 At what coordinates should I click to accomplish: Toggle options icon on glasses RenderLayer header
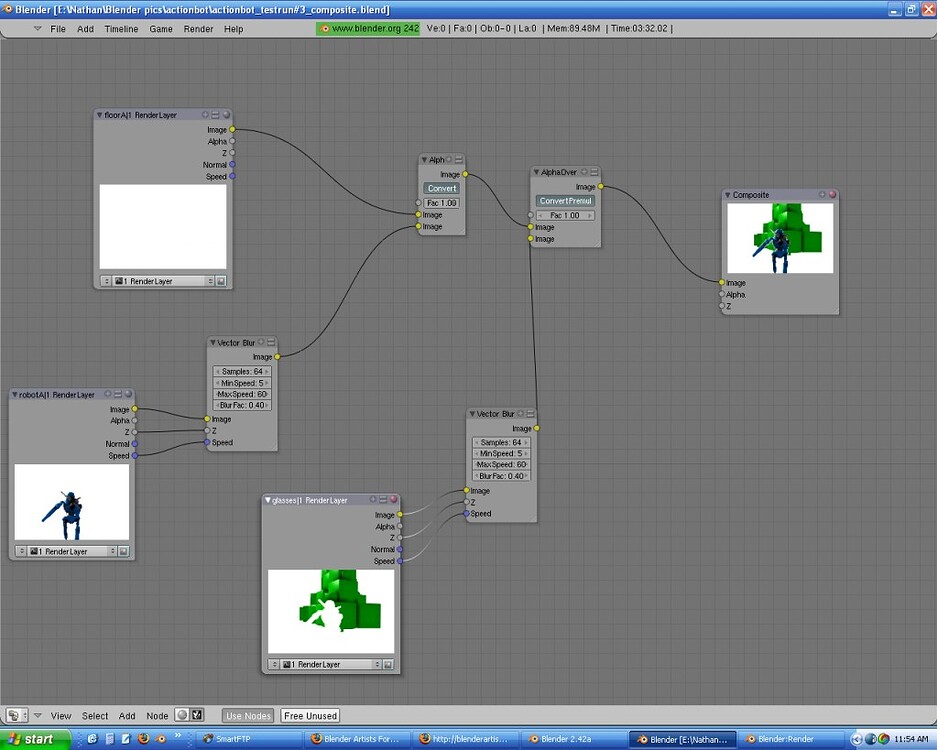click(x=383, y=499)
